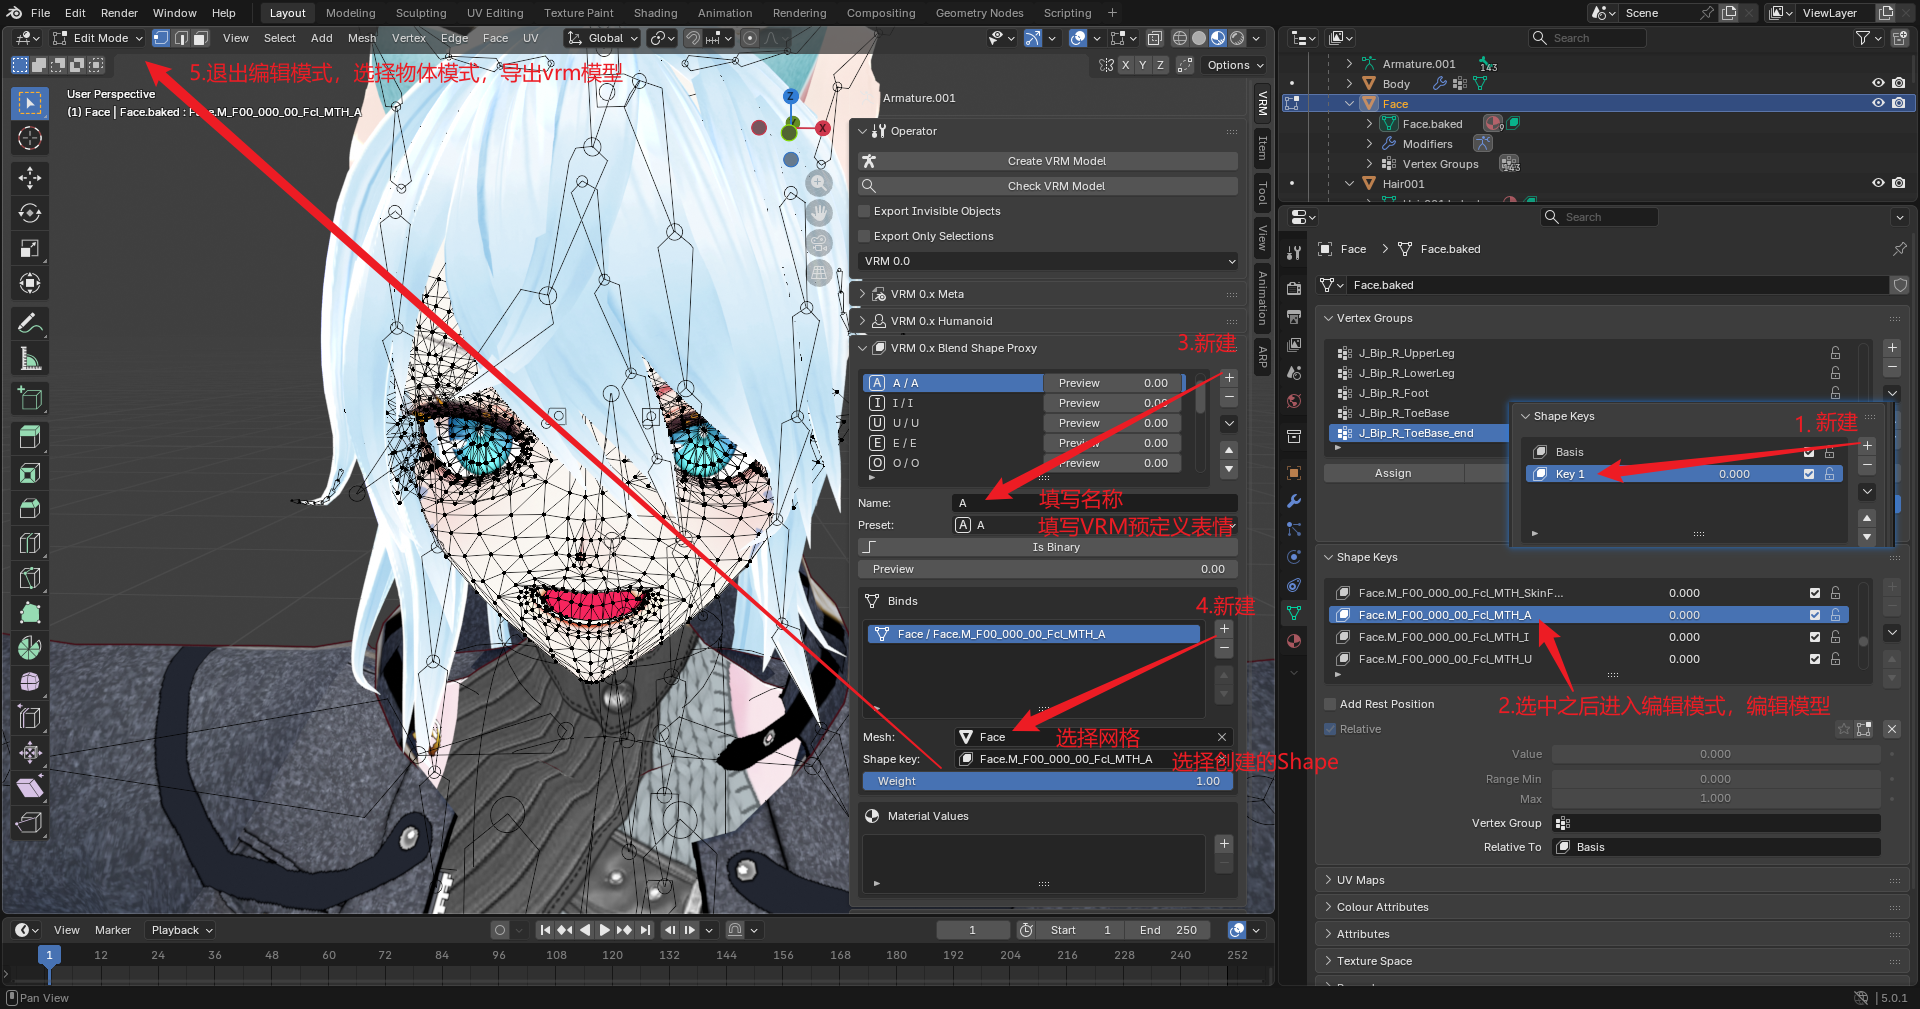Select the Transform tool
The height and width of the screenshot is (1009, 1920).
30,283
